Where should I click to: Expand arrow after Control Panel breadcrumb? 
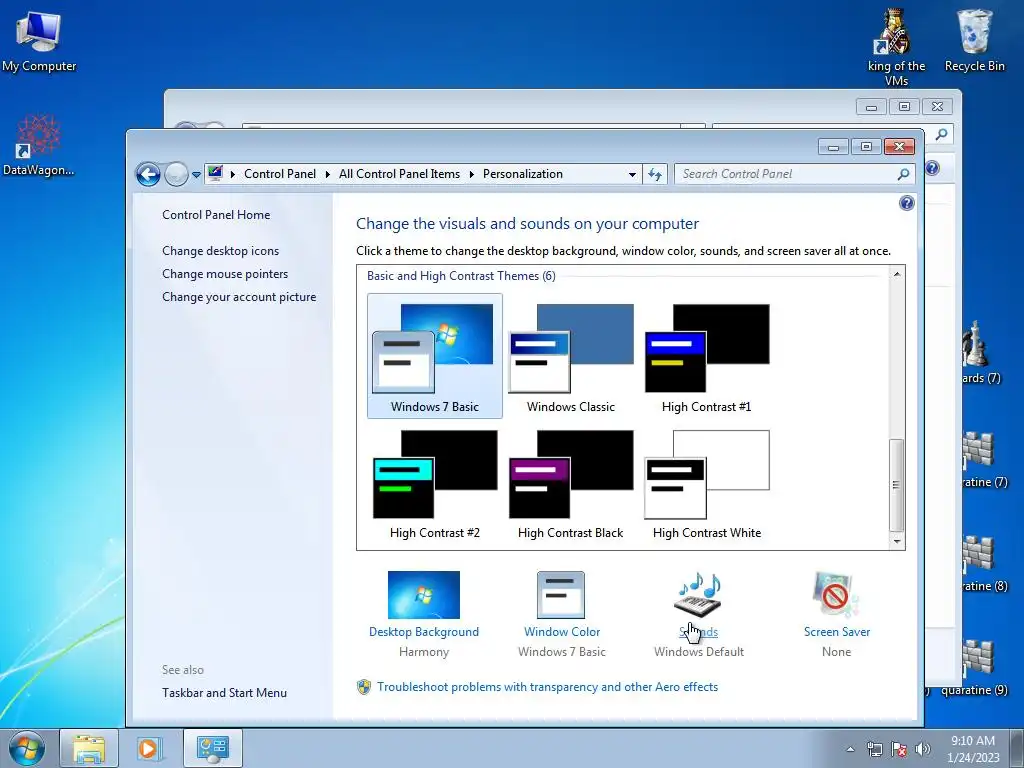[x=328, y=174]
